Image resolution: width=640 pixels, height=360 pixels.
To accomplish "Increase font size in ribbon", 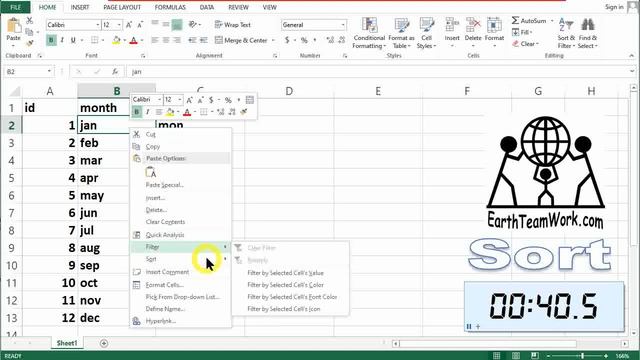I will [129, 25].
